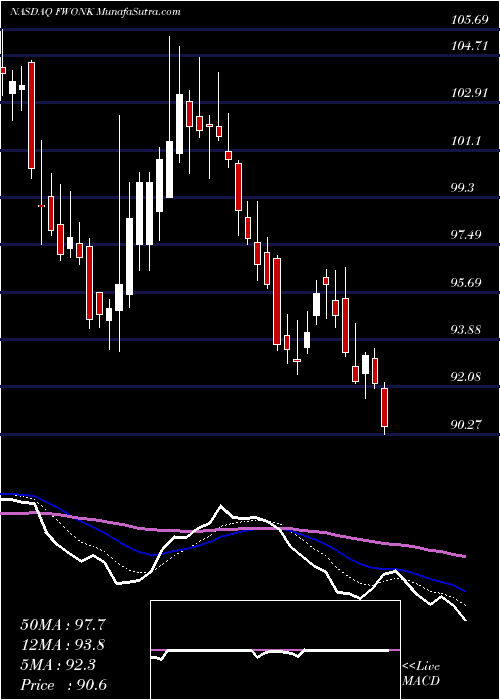Open the MACD inset chart panel
Image resolution: width=500 pixels, height=700 pixels.
275,650
